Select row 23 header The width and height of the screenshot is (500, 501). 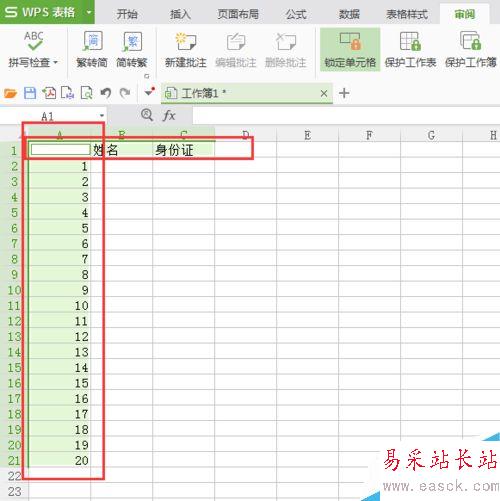click(x=14, y=492)
